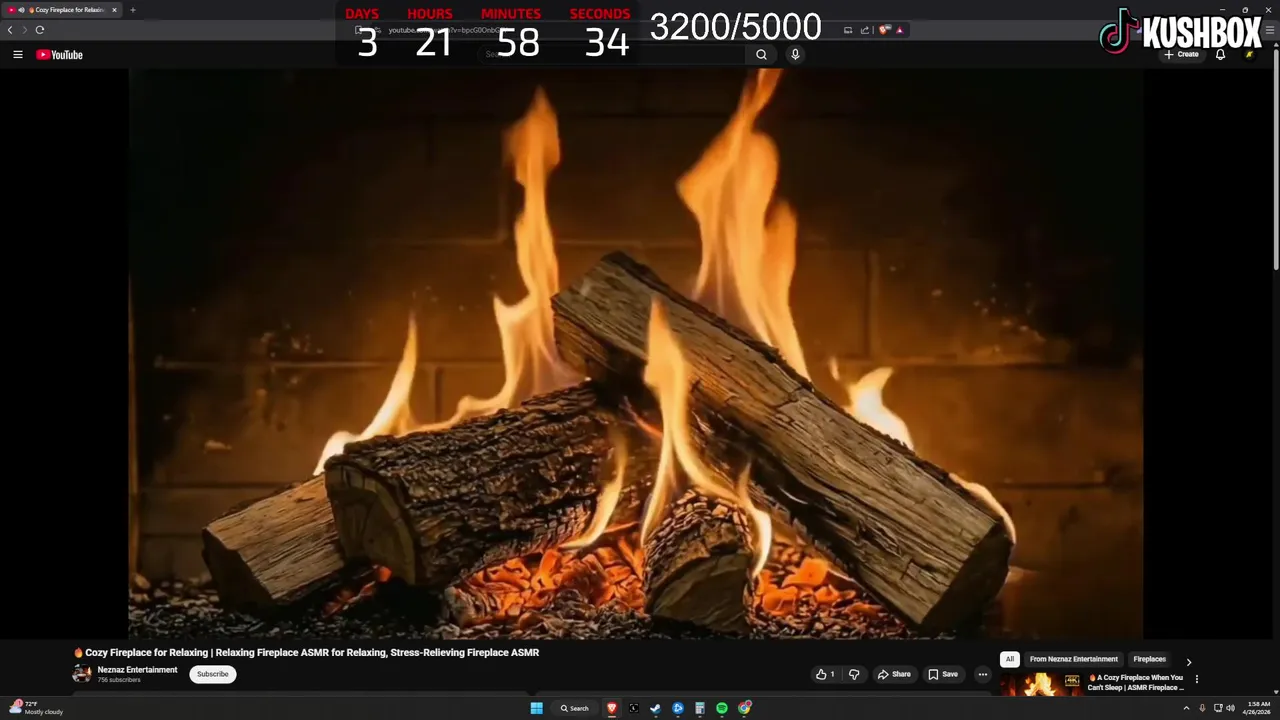The height and width of the screenshot is (720, 1280).
Task: Open the Create video menu
Action: tap(1181, 55)
